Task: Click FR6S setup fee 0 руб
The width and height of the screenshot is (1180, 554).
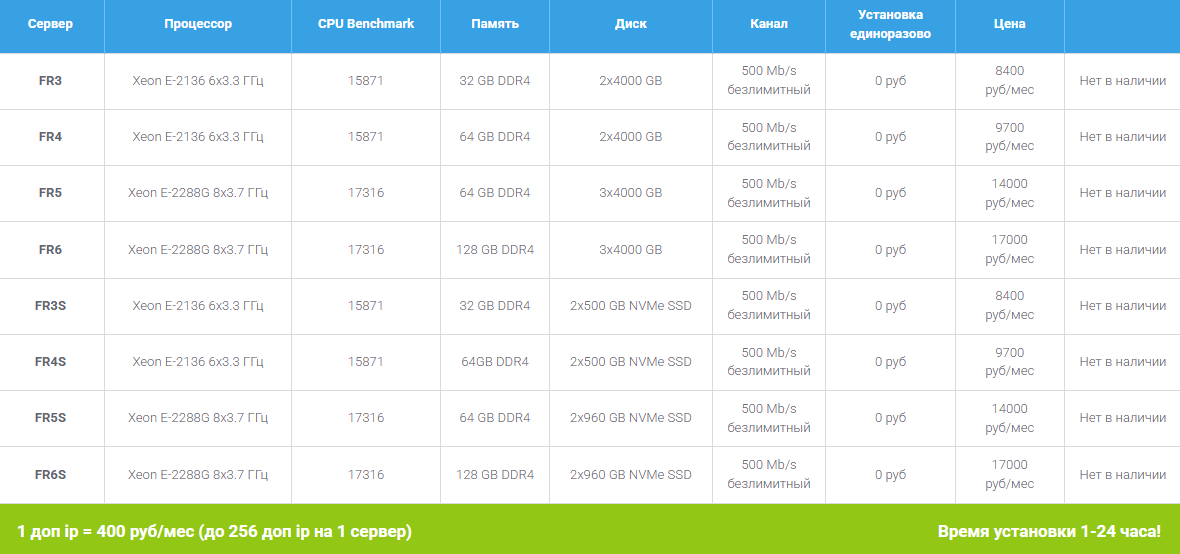Action: [890, 475]
